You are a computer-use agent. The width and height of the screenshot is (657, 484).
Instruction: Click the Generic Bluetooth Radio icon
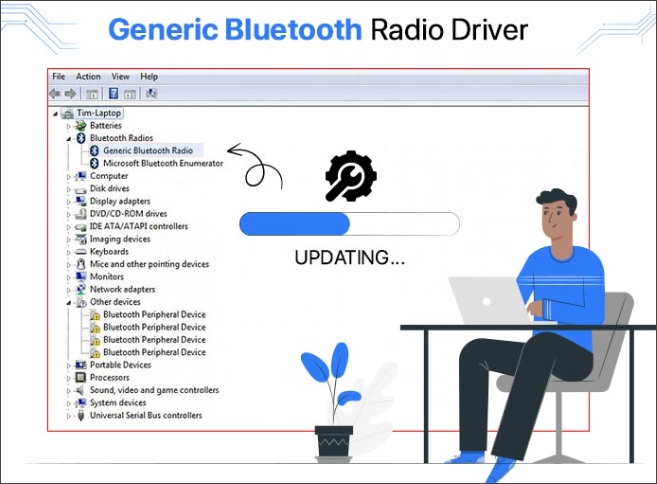pyautogui.click(x=95, y=150)
